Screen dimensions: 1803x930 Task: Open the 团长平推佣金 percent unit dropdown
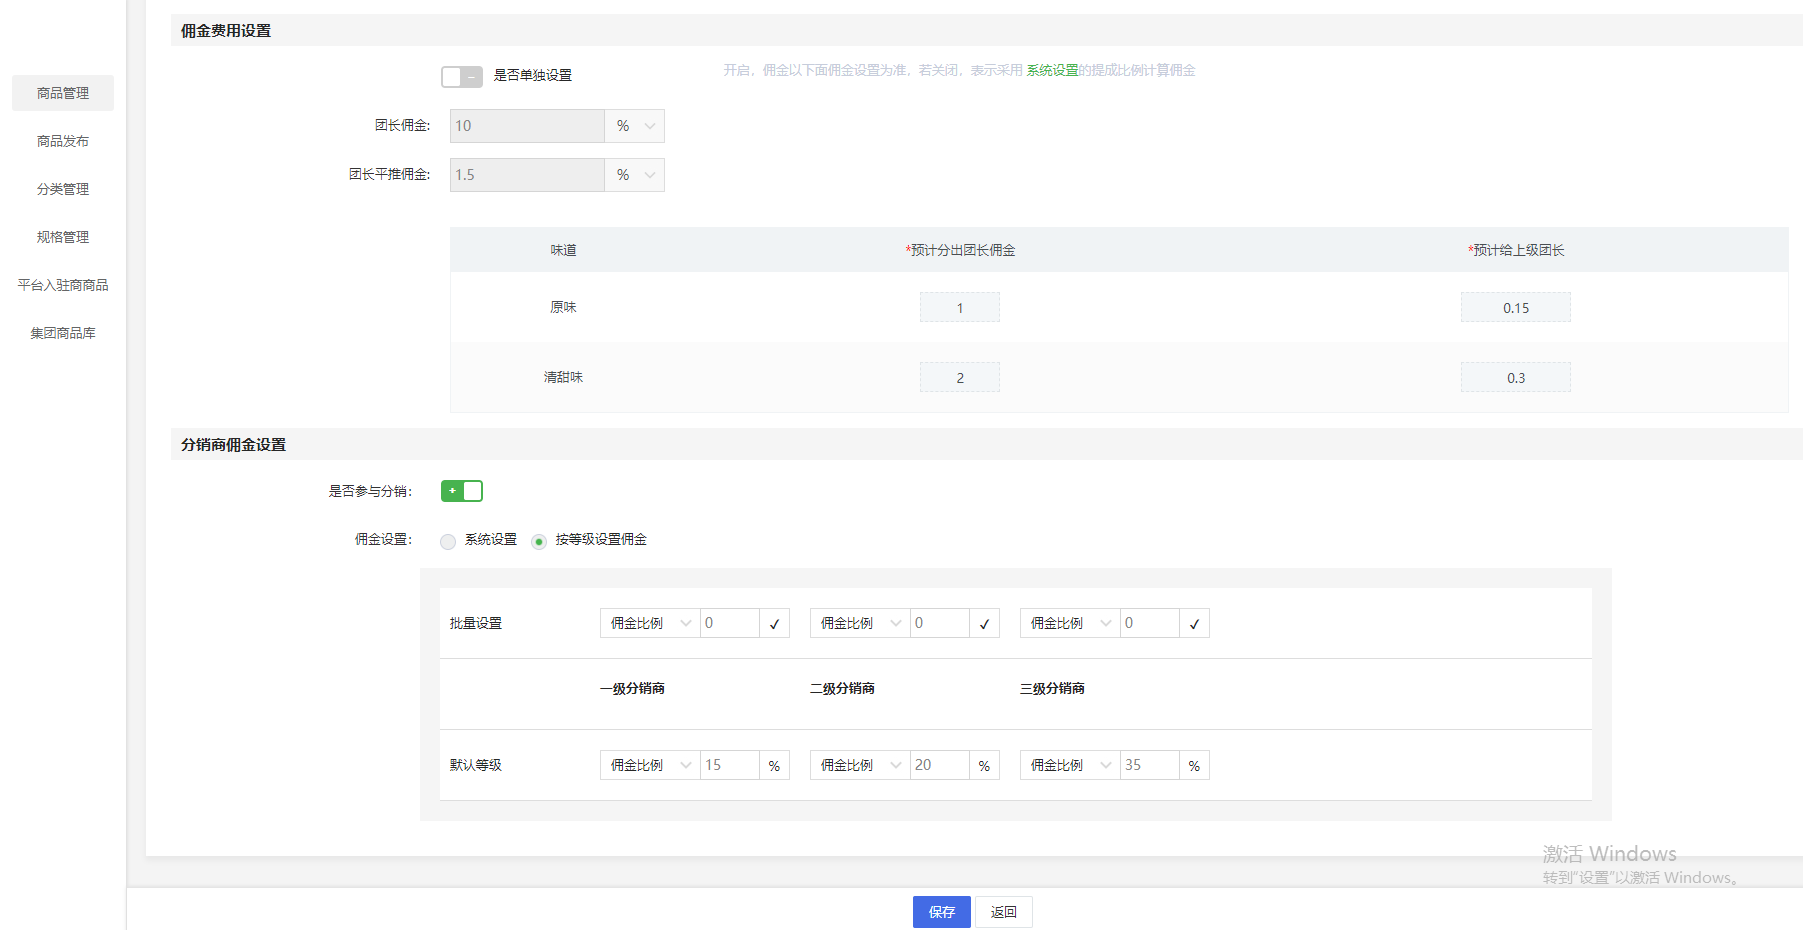634,175
